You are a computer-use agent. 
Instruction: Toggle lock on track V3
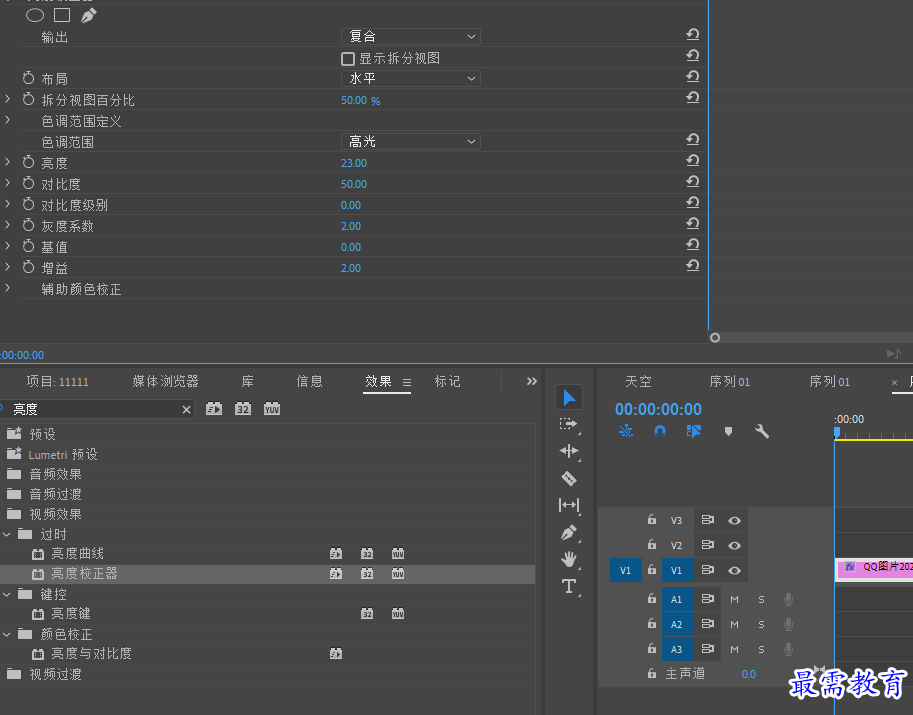[x=652, y=519]
